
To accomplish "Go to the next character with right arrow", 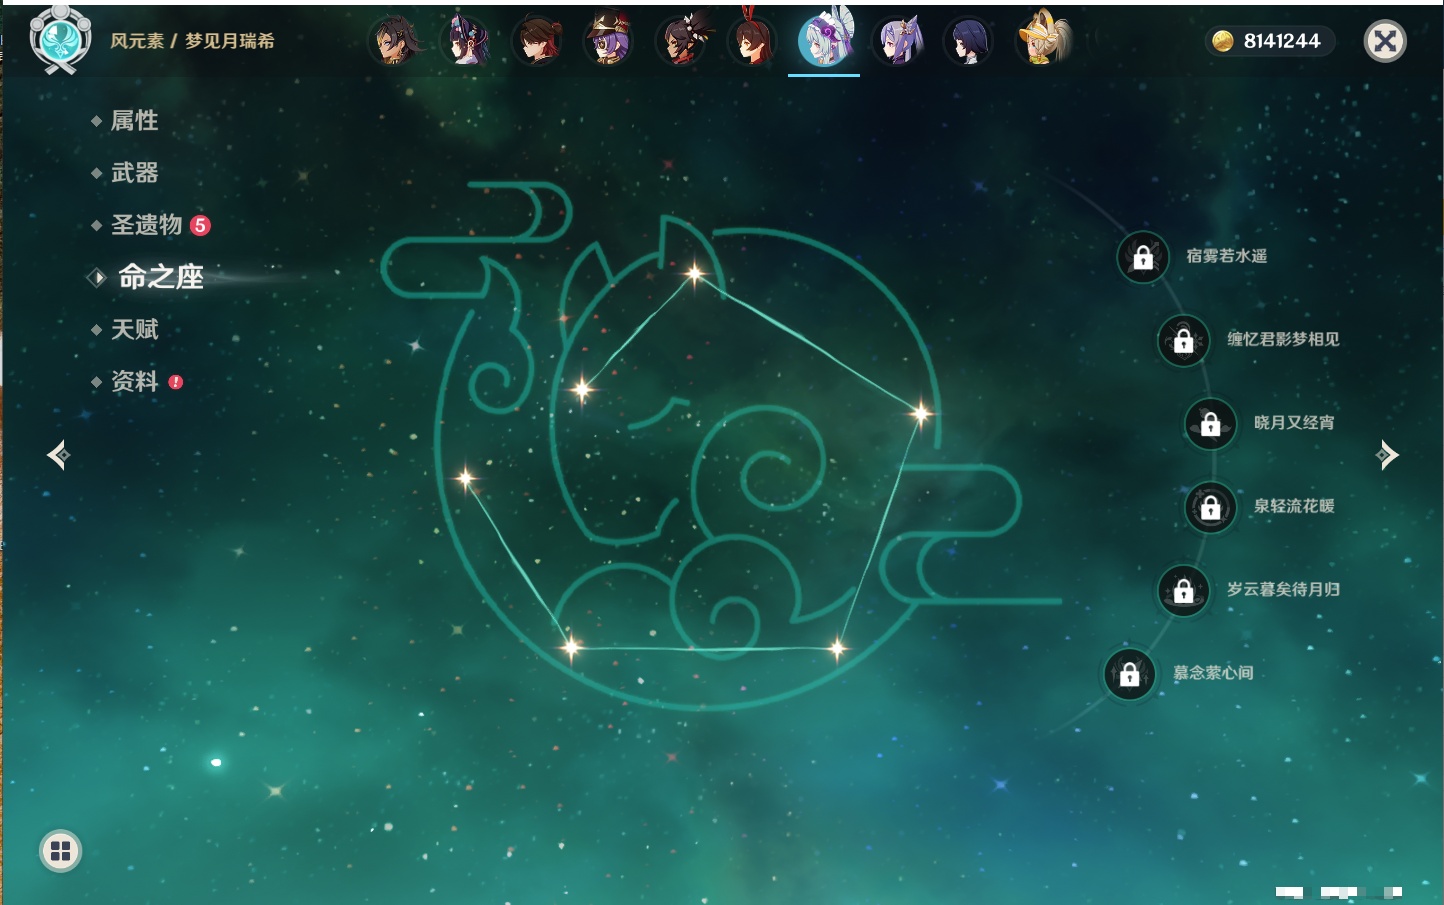I will (1387, 455).
